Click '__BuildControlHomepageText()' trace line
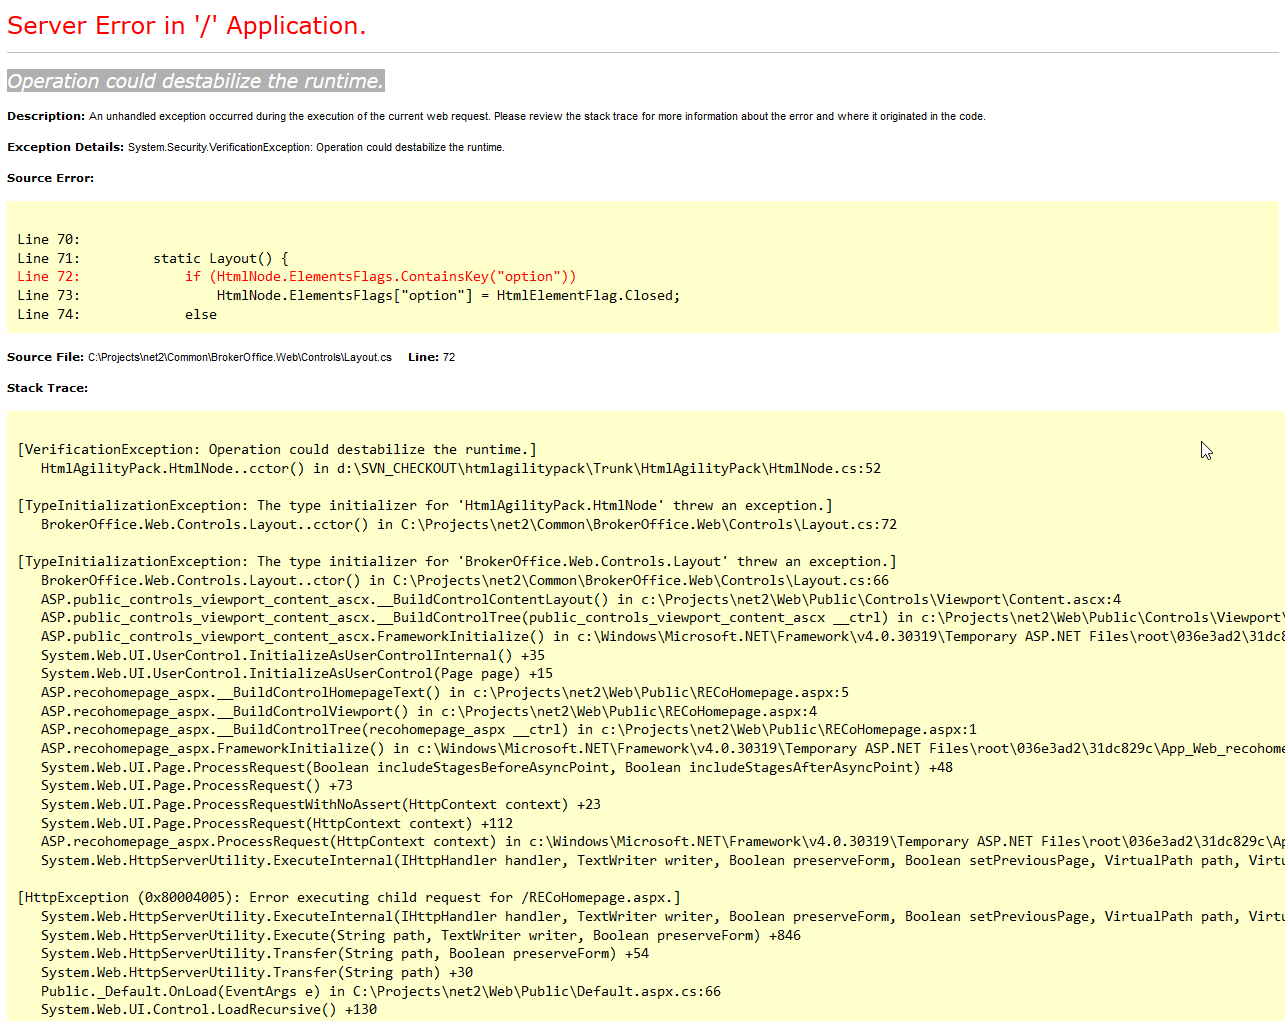This screenshot has height=1021, width=1285. tap(445, 692)
